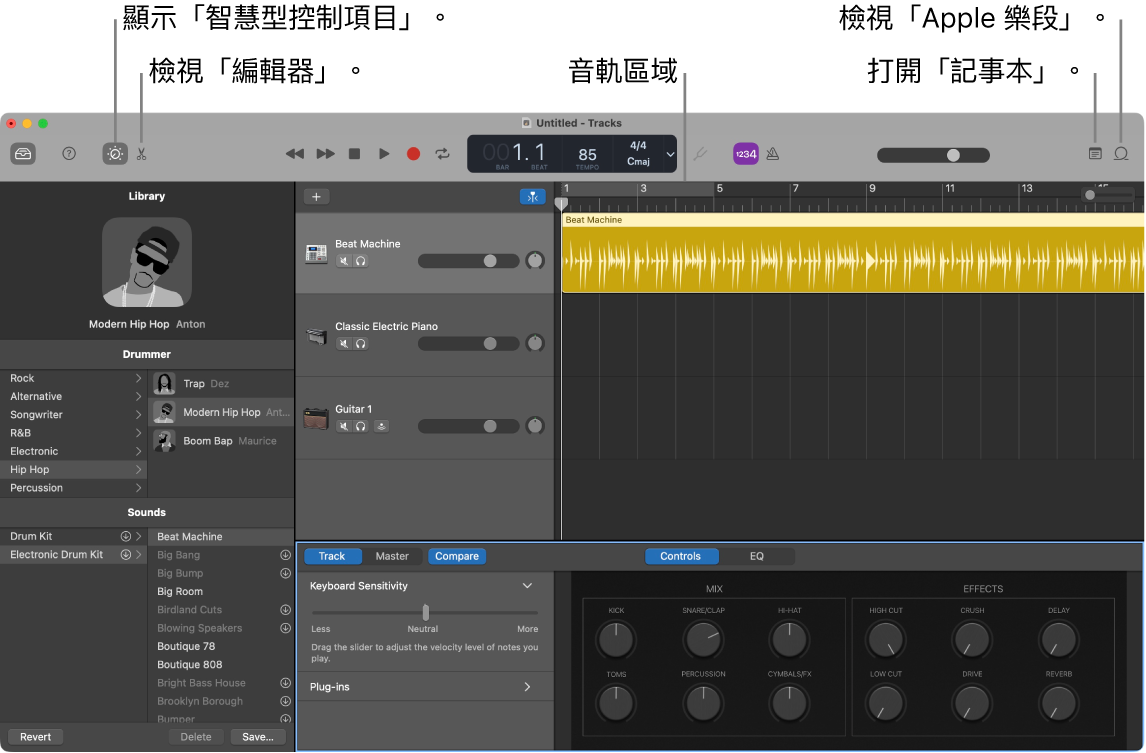
Task: Collapse the Keyboard Sensitivity section
Action: coord(528,586)
